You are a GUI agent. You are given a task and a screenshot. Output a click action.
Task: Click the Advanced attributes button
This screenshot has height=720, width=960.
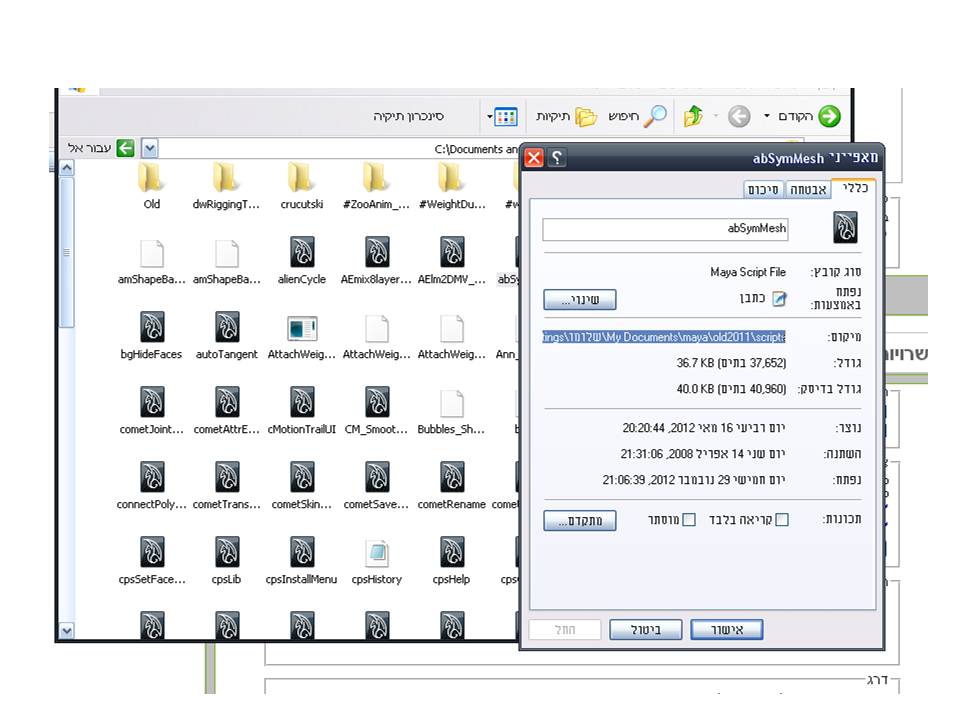point(580,520)
